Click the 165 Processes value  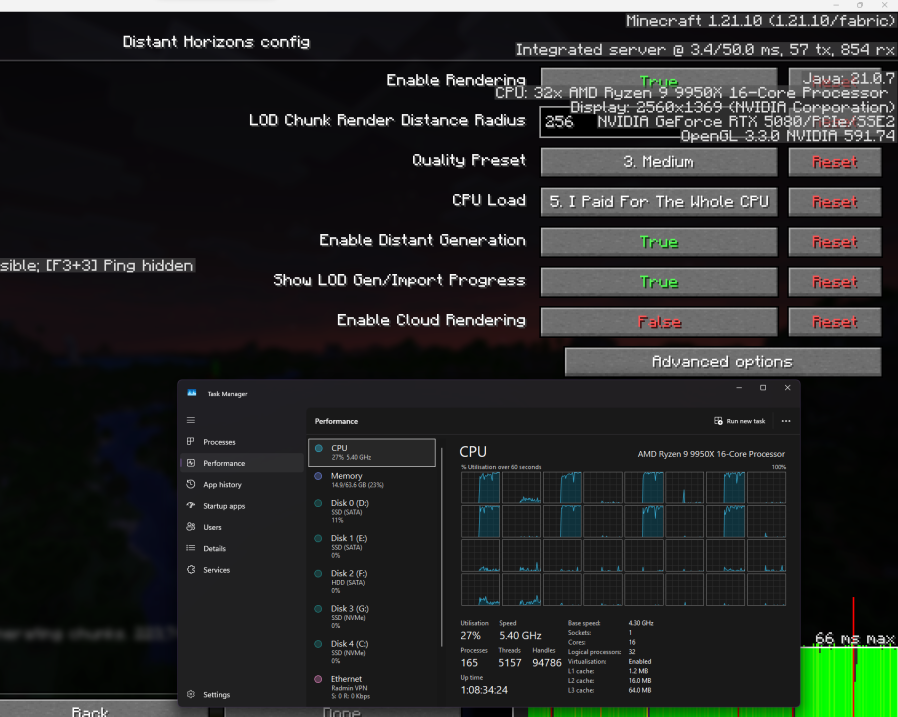click(469, 663)
